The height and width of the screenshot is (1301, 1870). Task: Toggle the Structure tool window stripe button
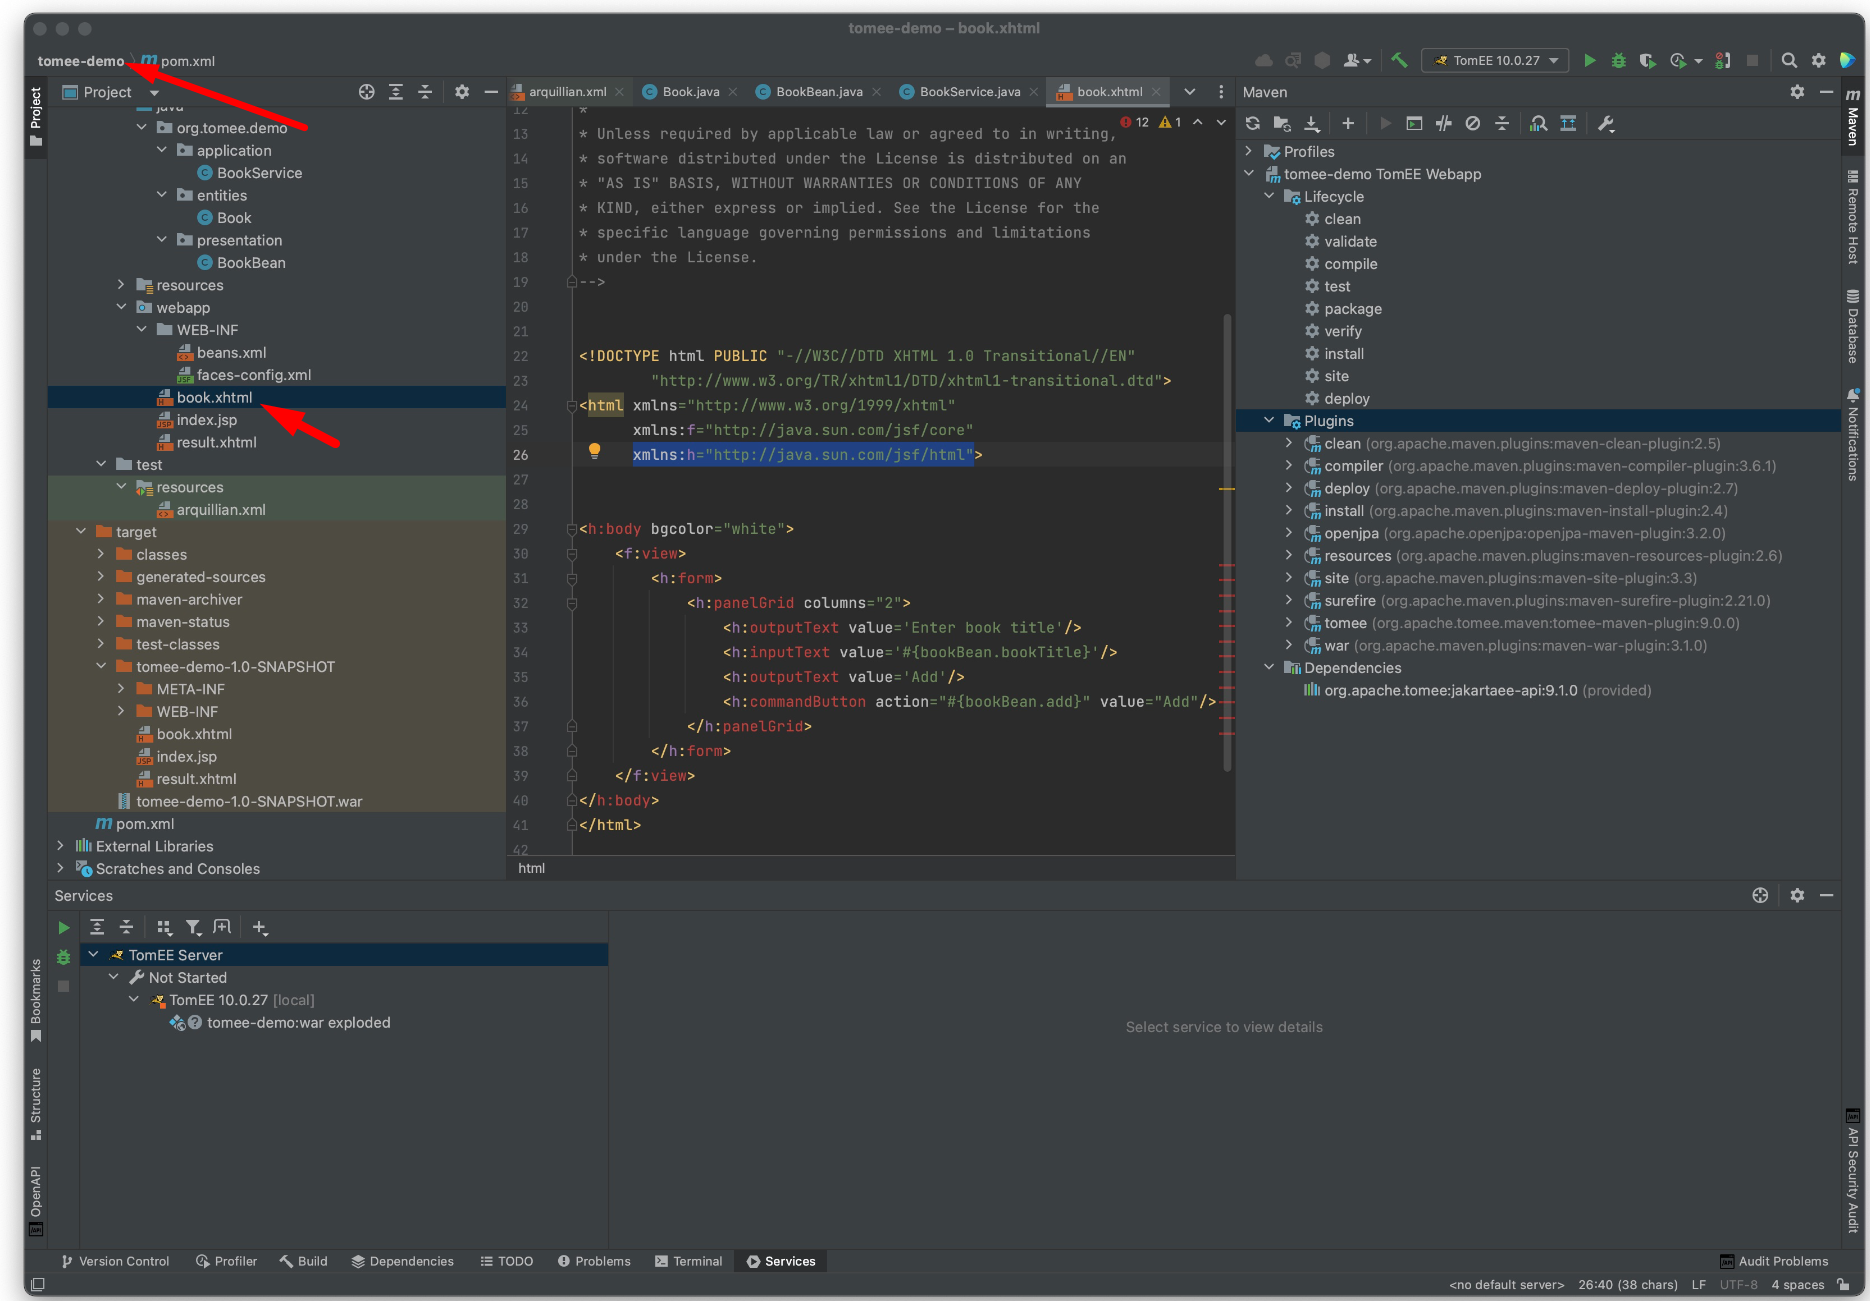(x=36, y=1104)
